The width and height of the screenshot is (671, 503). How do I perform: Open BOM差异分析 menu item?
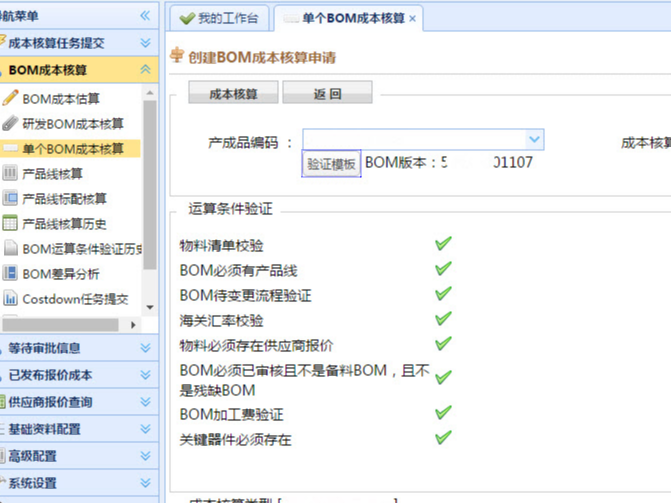[x=61, y=274]
